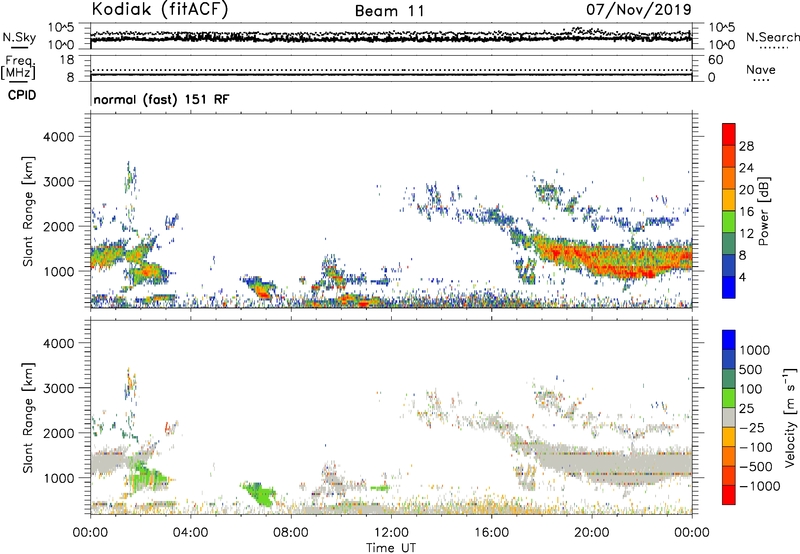Viewport: 800px width, 554px height.
Task: Click the 'N.Search' legend label
Action: (x=772, y=37)
